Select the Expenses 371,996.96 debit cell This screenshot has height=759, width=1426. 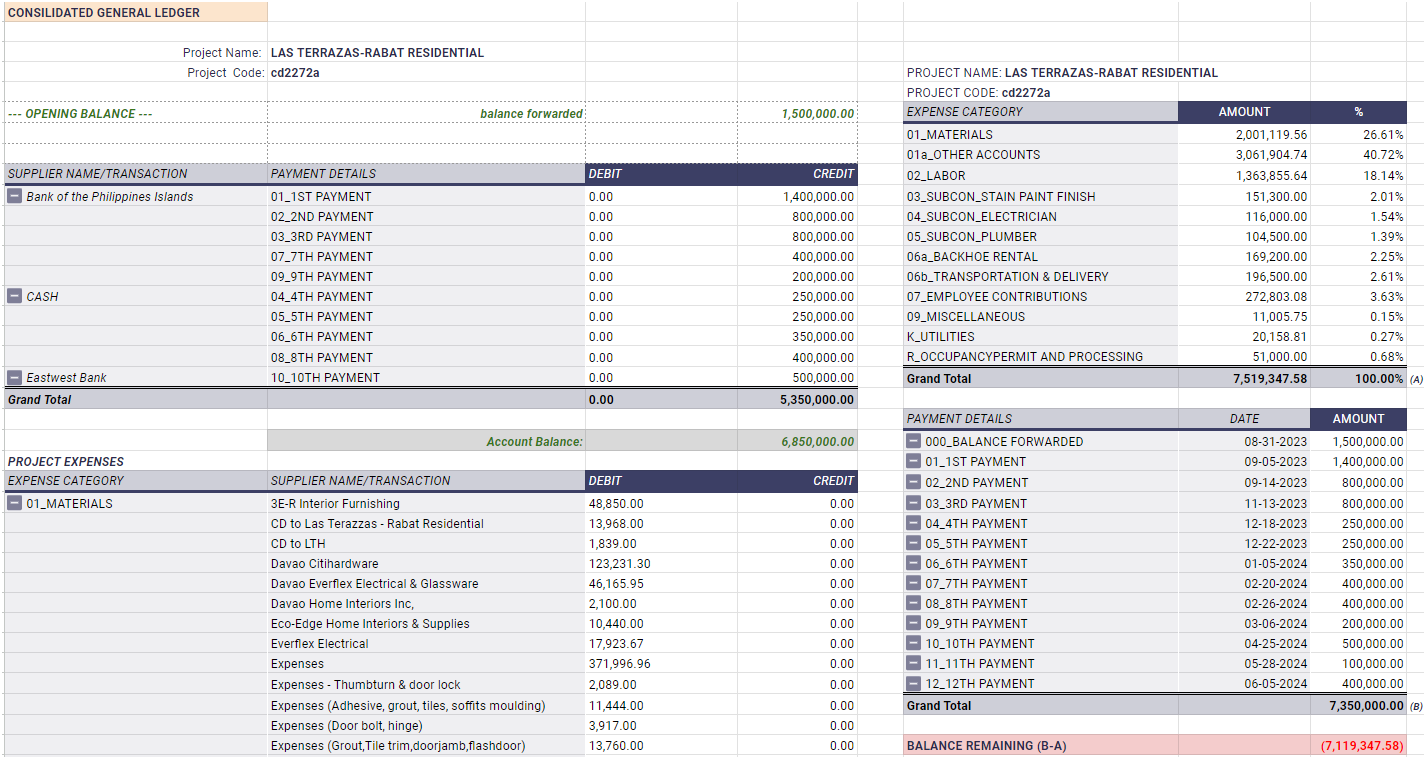tap(661, 664)
